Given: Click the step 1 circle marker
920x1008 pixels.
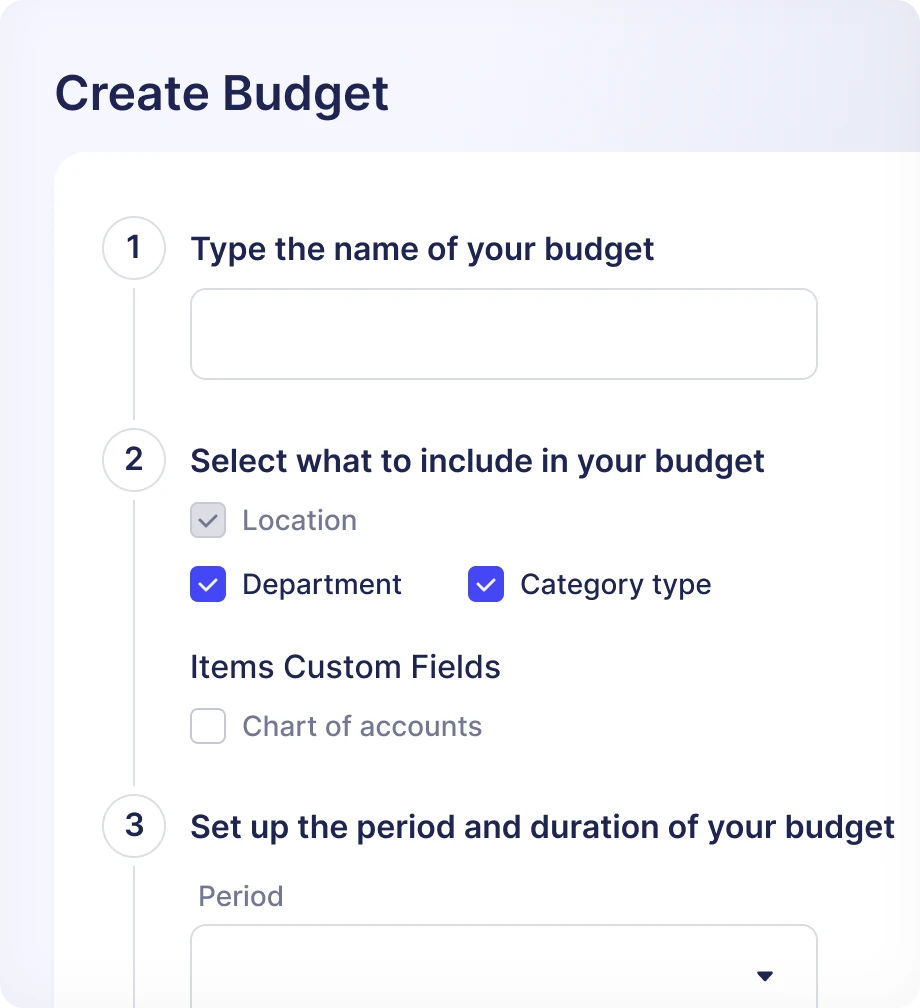Looking at the screenshot, I should coord(134,248).
